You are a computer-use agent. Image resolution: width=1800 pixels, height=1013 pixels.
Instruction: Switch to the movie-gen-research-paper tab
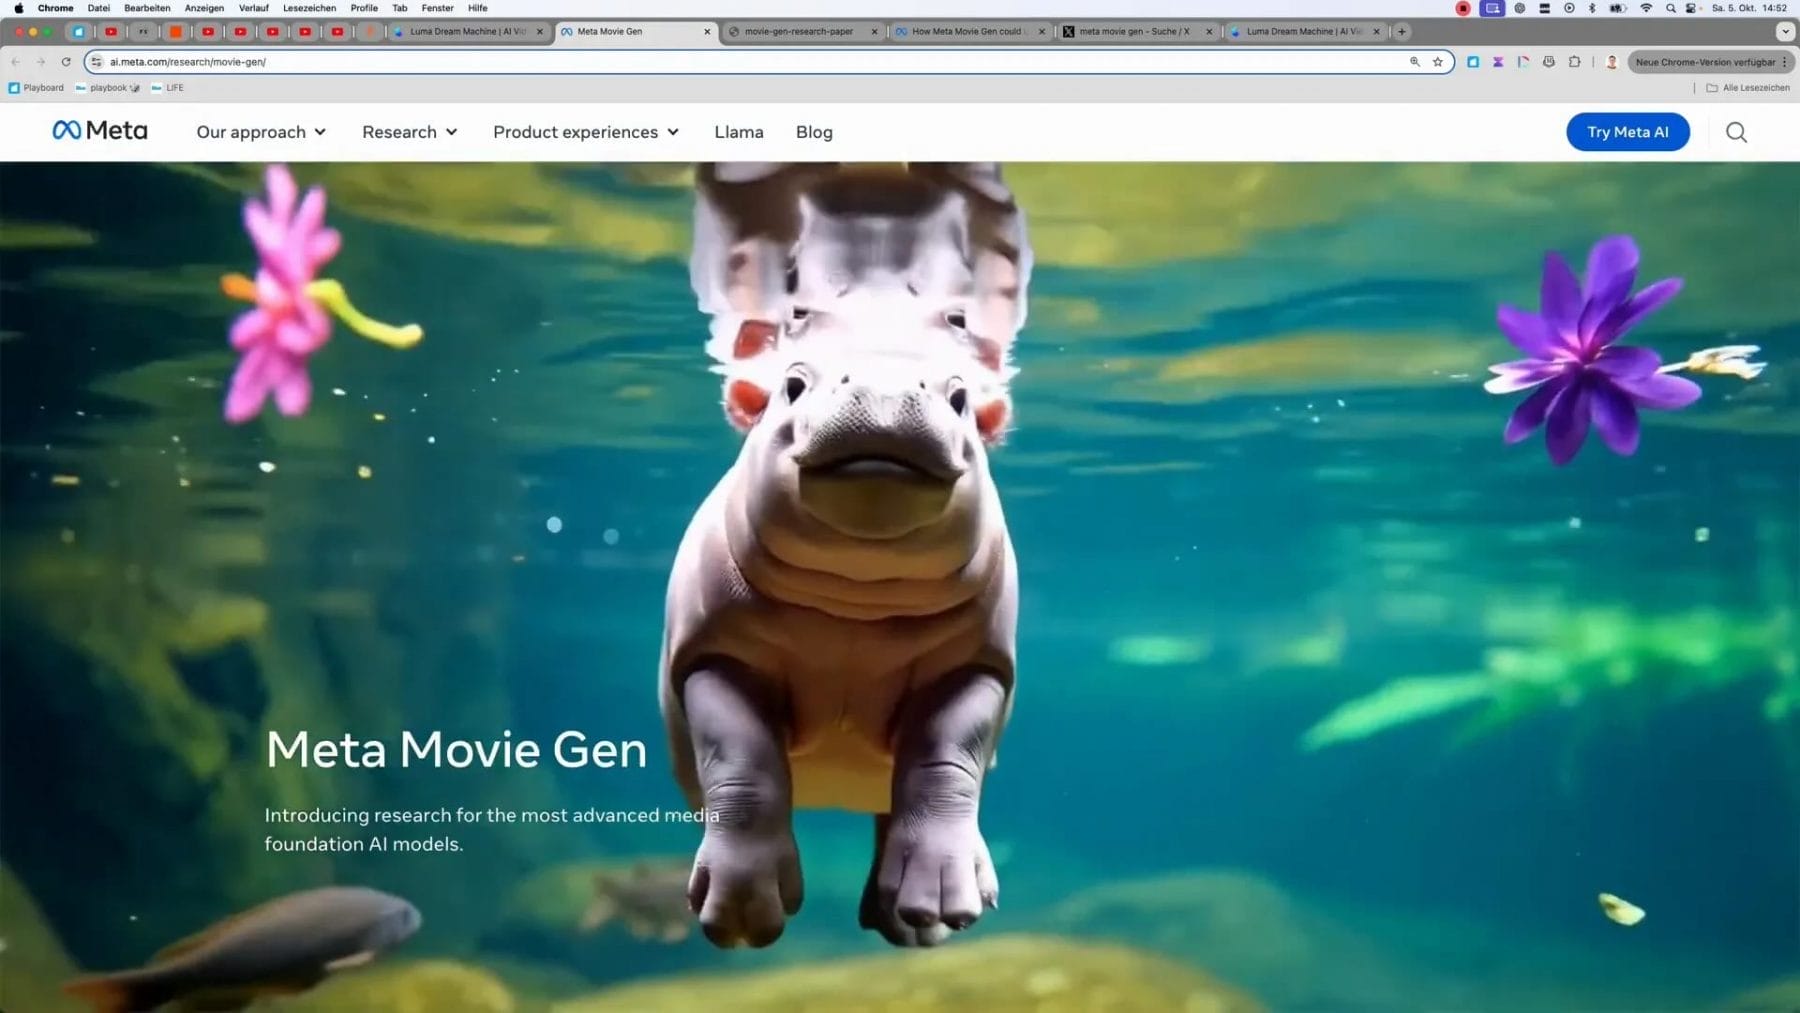pos(798,32)
